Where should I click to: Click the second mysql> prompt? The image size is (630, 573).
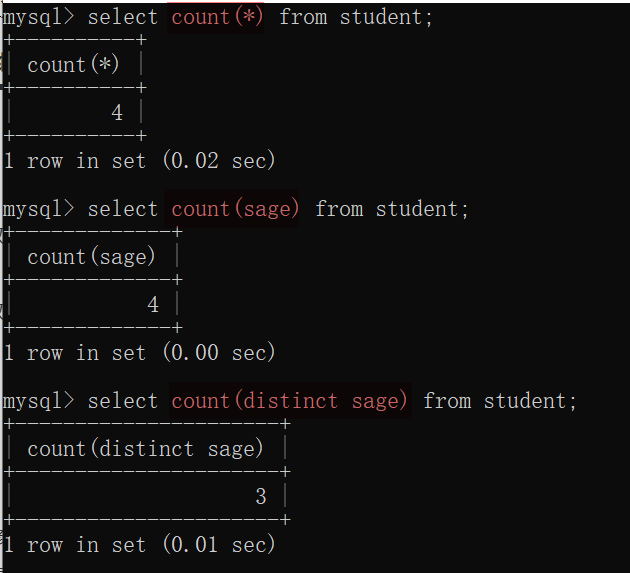click(38, 209)
